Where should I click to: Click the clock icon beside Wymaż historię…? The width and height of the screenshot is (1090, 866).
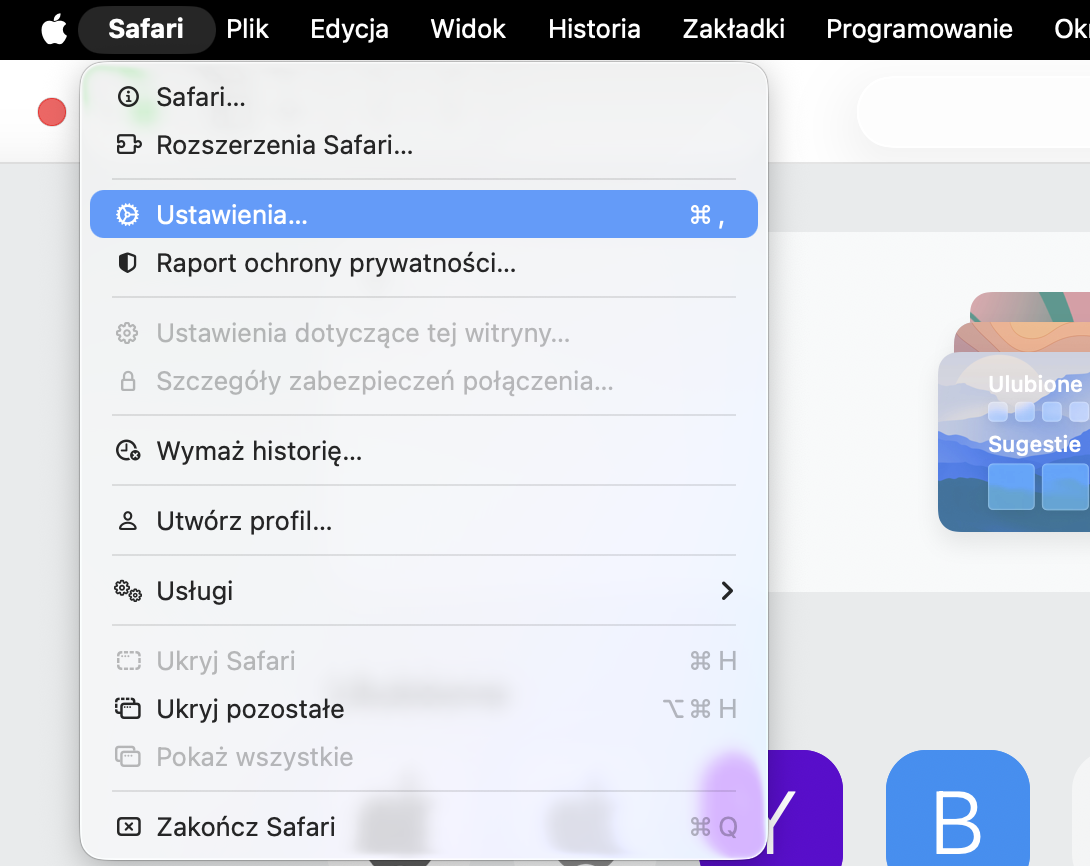(x=128, y=451)
